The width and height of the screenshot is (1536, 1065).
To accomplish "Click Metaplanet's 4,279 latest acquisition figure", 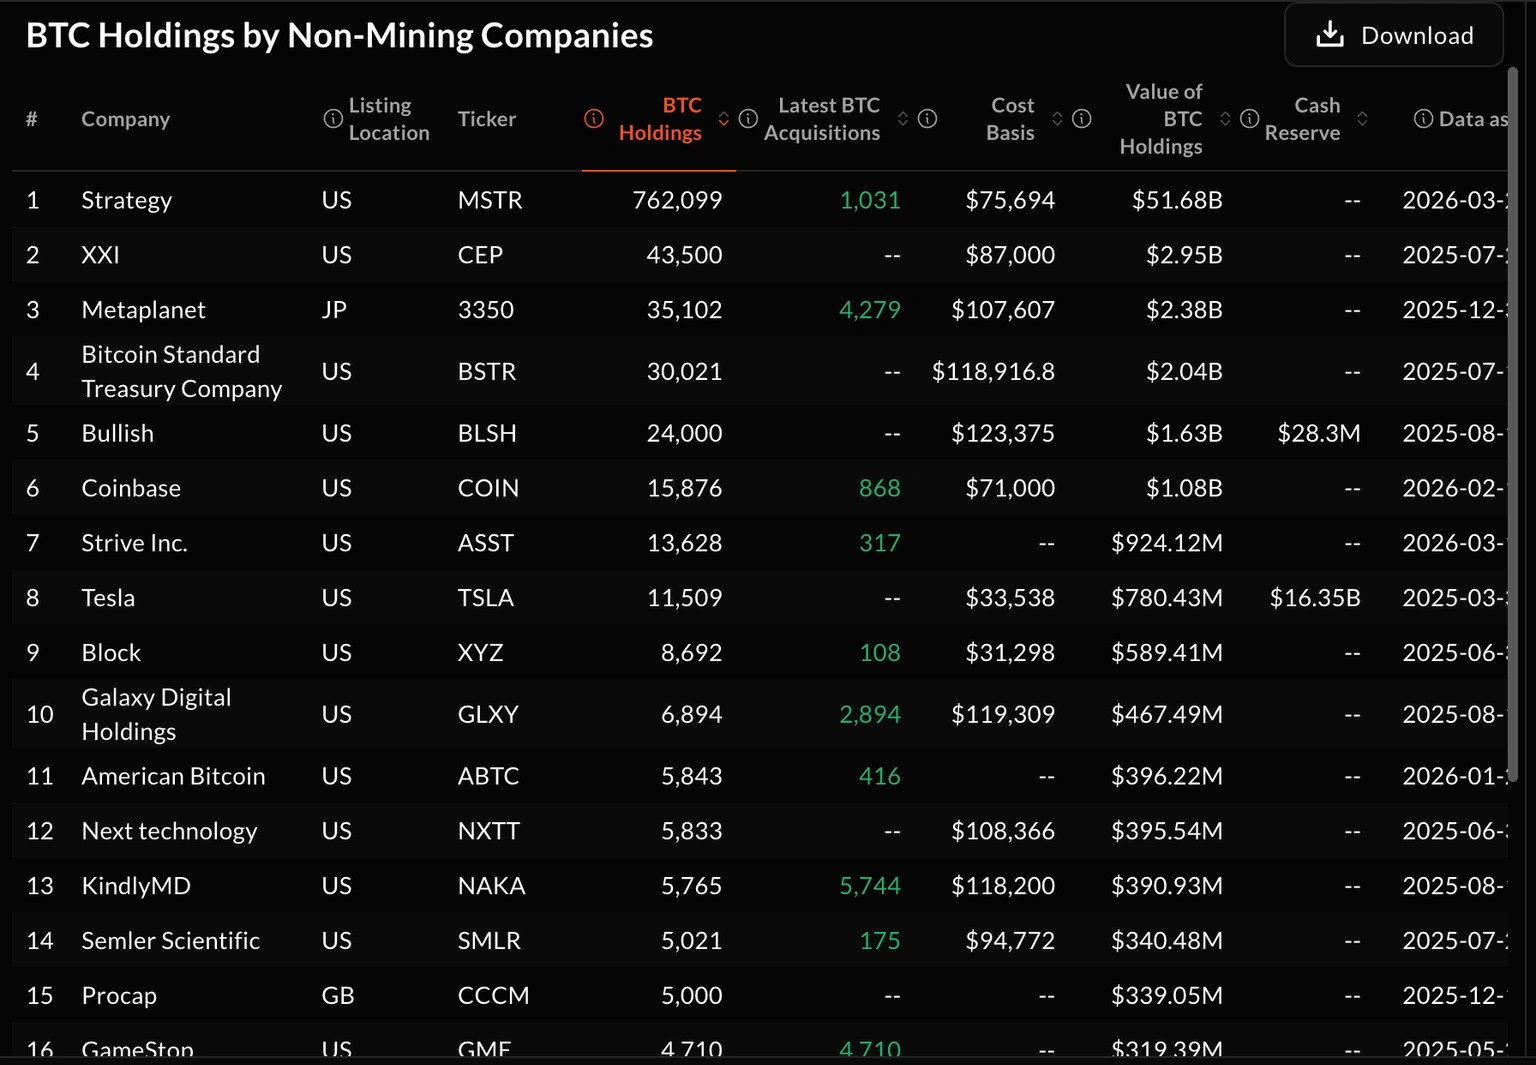I will coord(870,310).
